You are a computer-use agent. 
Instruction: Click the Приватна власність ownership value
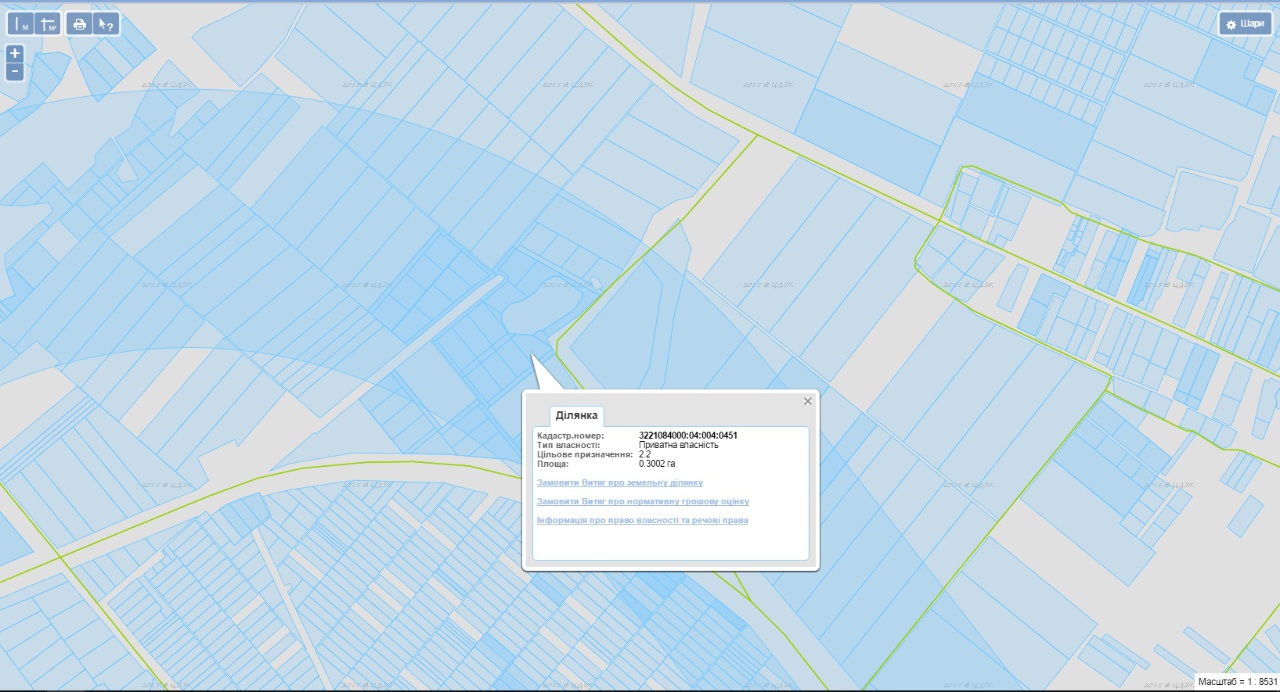(x=679, y=445)
